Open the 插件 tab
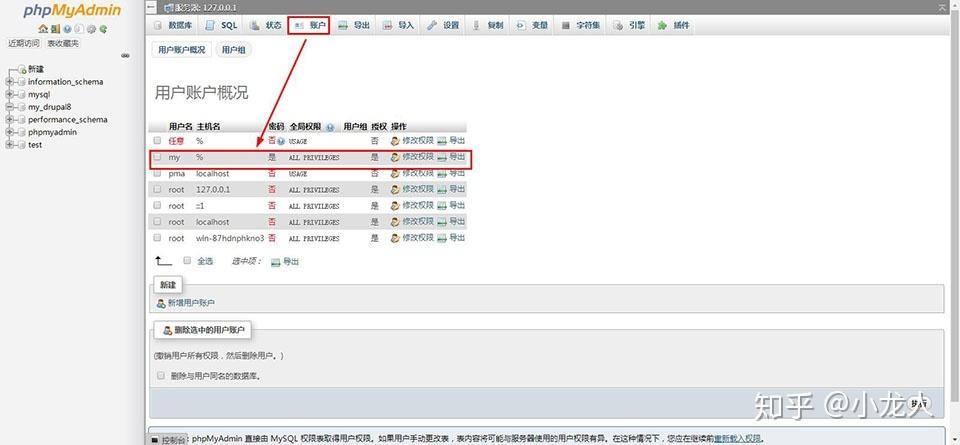The image size is (960, 445). tap(673, 25)
